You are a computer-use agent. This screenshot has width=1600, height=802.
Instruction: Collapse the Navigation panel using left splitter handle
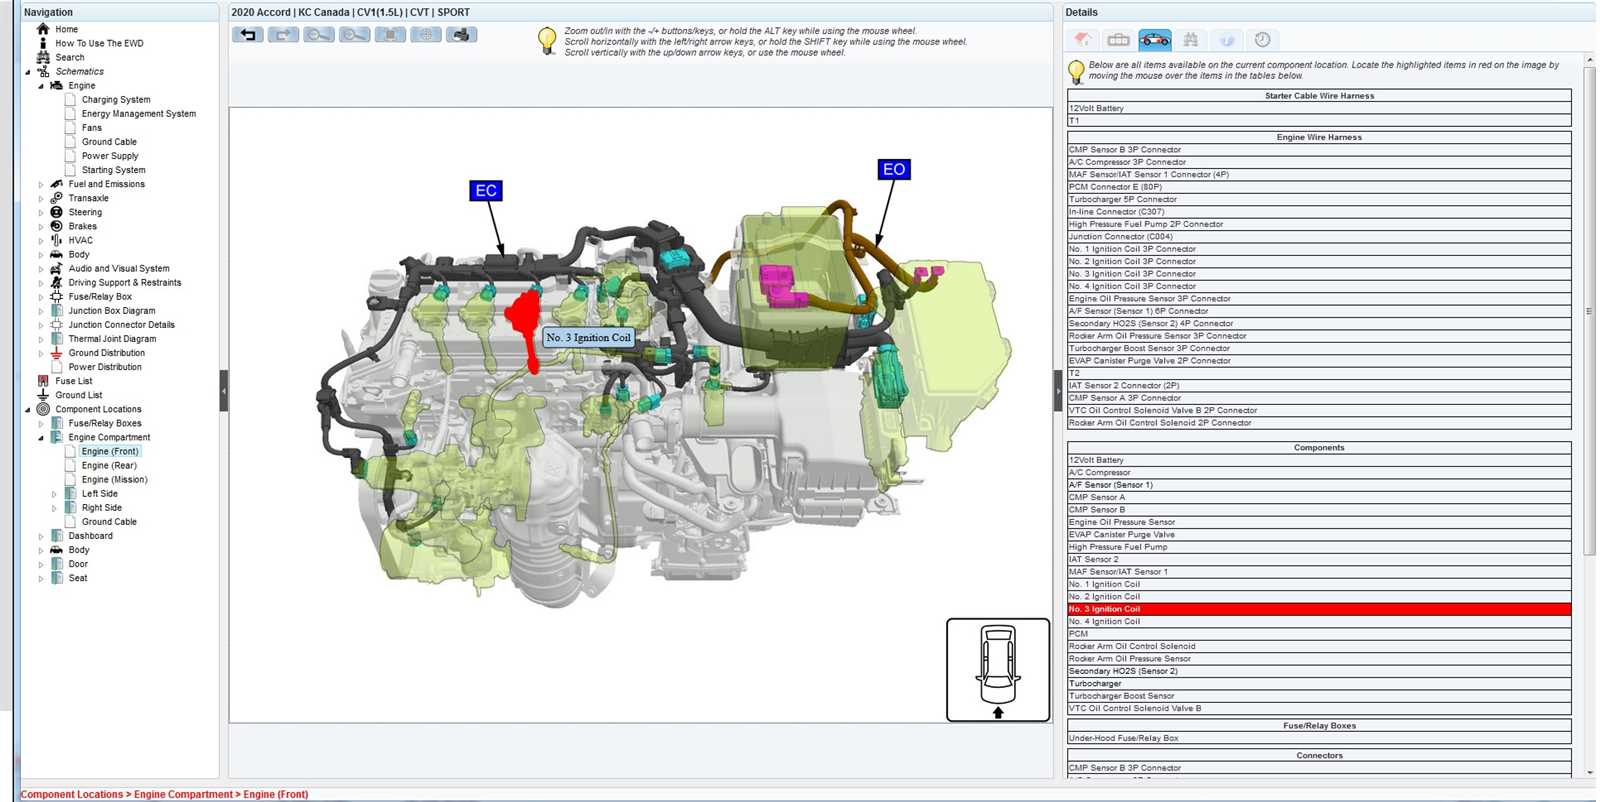click(224, 391)
